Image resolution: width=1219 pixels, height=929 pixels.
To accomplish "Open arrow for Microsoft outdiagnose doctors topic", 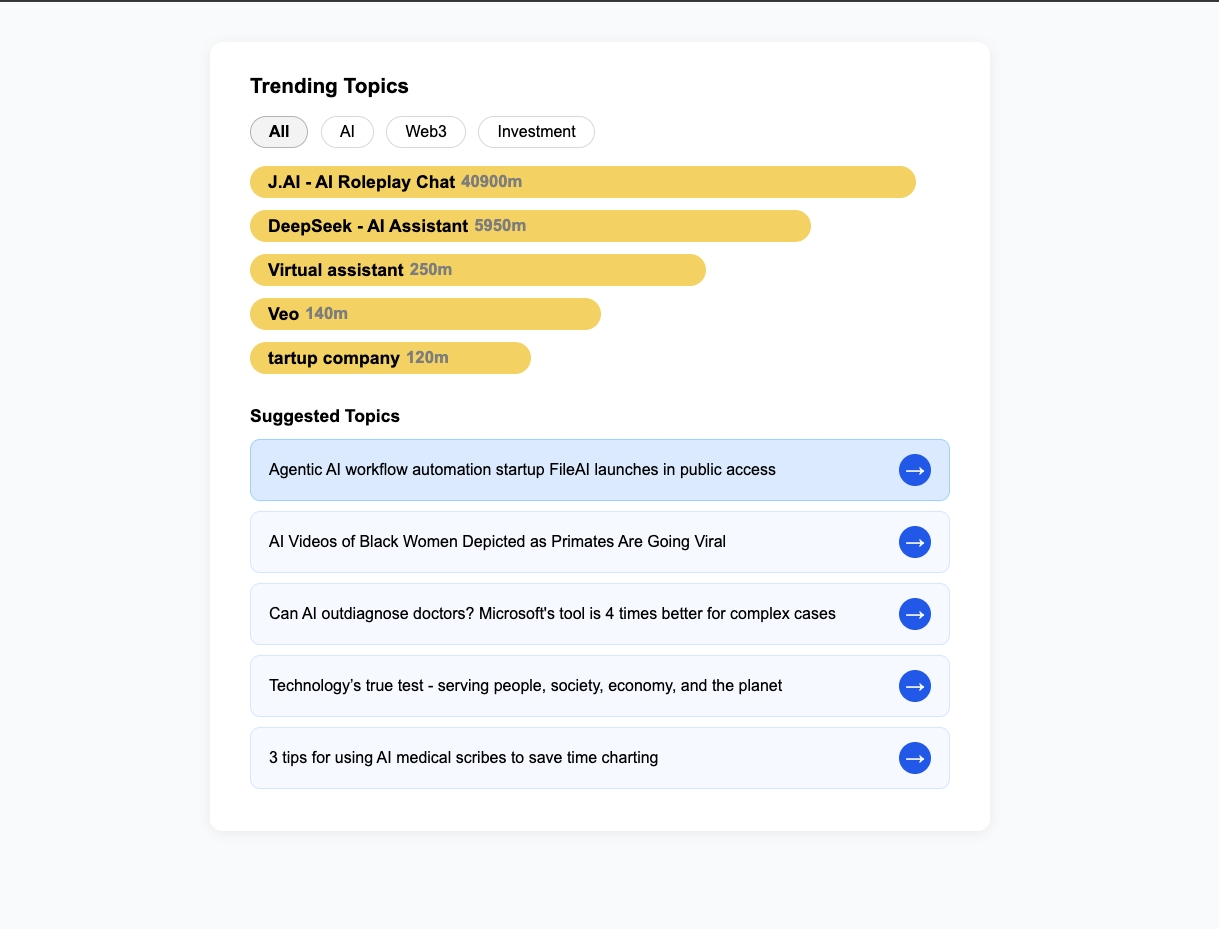I will (915, 614).
